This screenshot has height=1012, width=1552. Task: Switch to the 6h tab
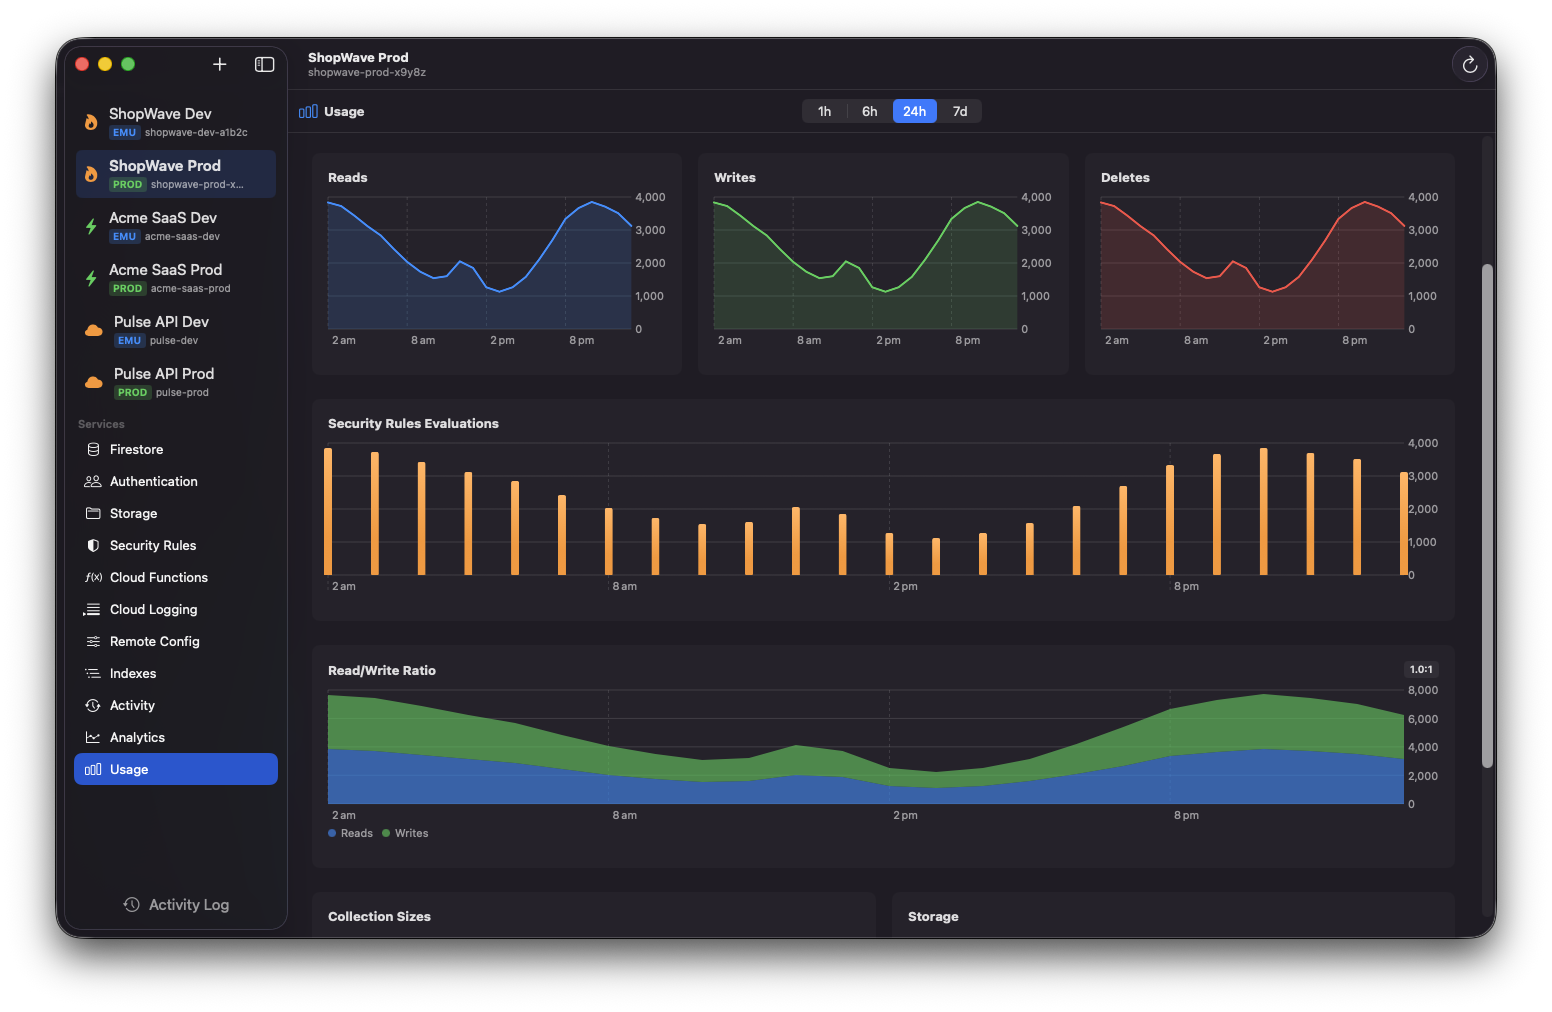point(868,111)
